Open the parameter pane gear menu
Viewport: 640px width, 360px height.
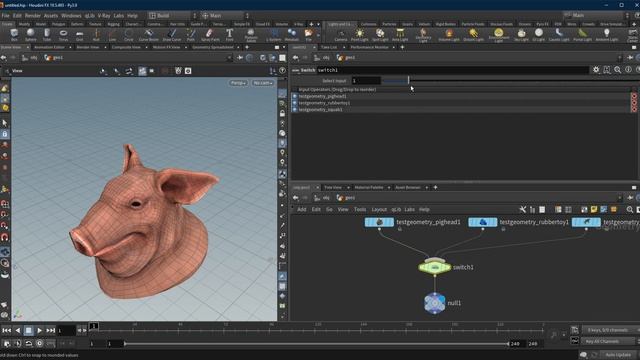pyautogui.click(x=596, y=70)
